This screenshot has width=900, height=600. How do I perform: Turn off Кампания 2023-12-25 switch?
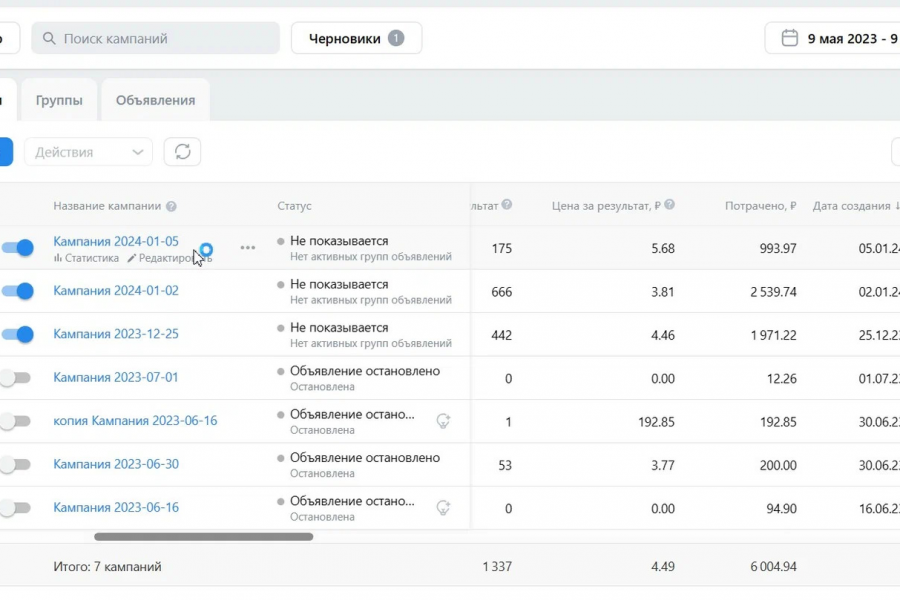(17, 335)
